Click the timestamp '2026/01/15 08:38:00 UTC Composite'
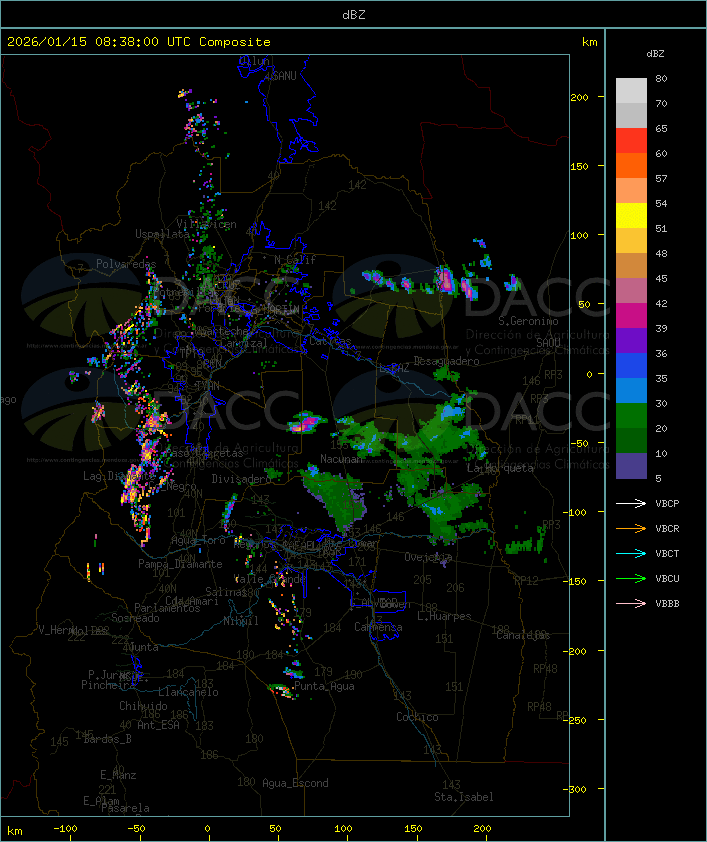The width and height of the screenshot is (707, 842). (139, 42)
